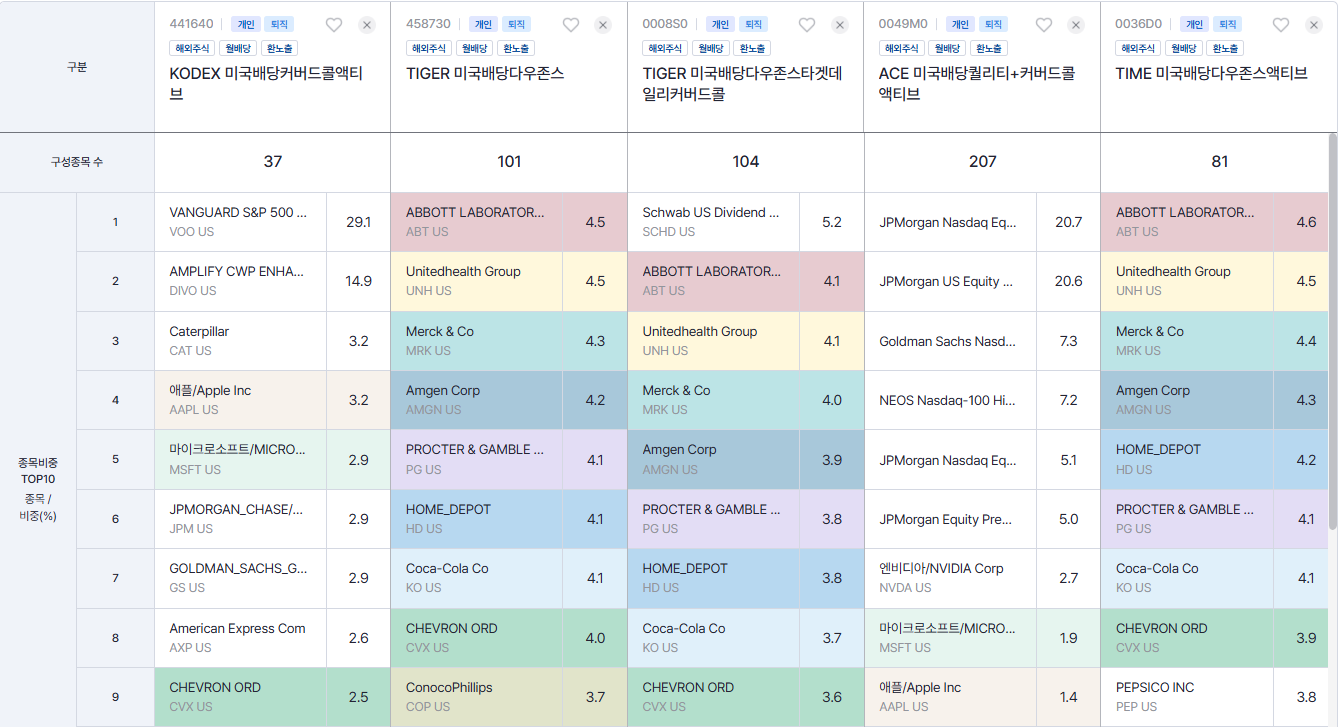This screenshot has height=727, width=1339.
Task: Add 0008S0 TIGER 타겟데일리커버드콜 to favorites via heart
Action: pyautogui.click(x=807, y=25)
